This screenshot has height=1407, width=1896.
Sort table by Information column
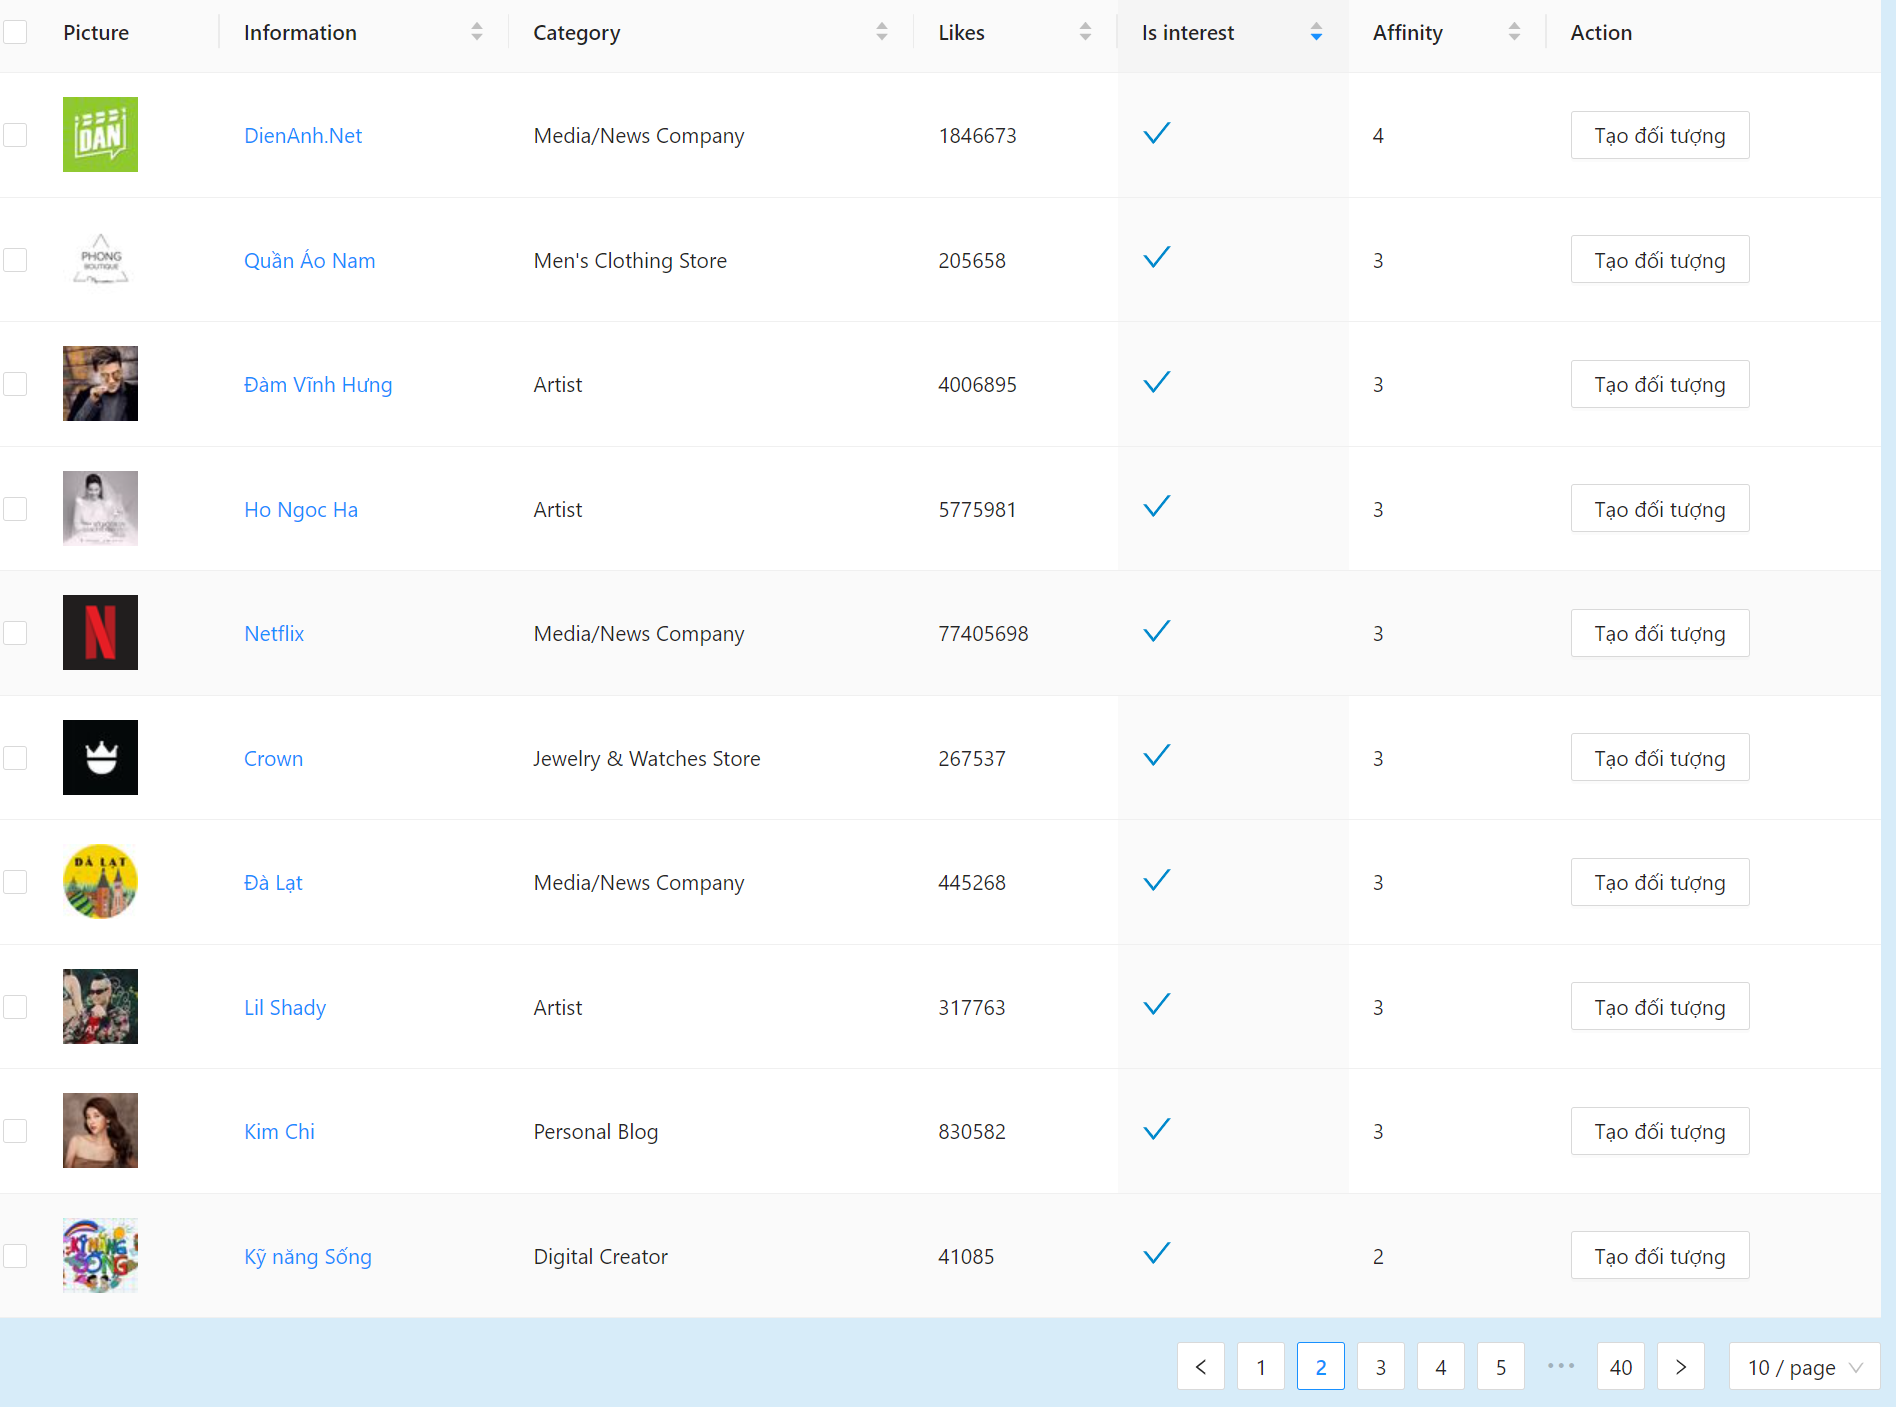477,32
